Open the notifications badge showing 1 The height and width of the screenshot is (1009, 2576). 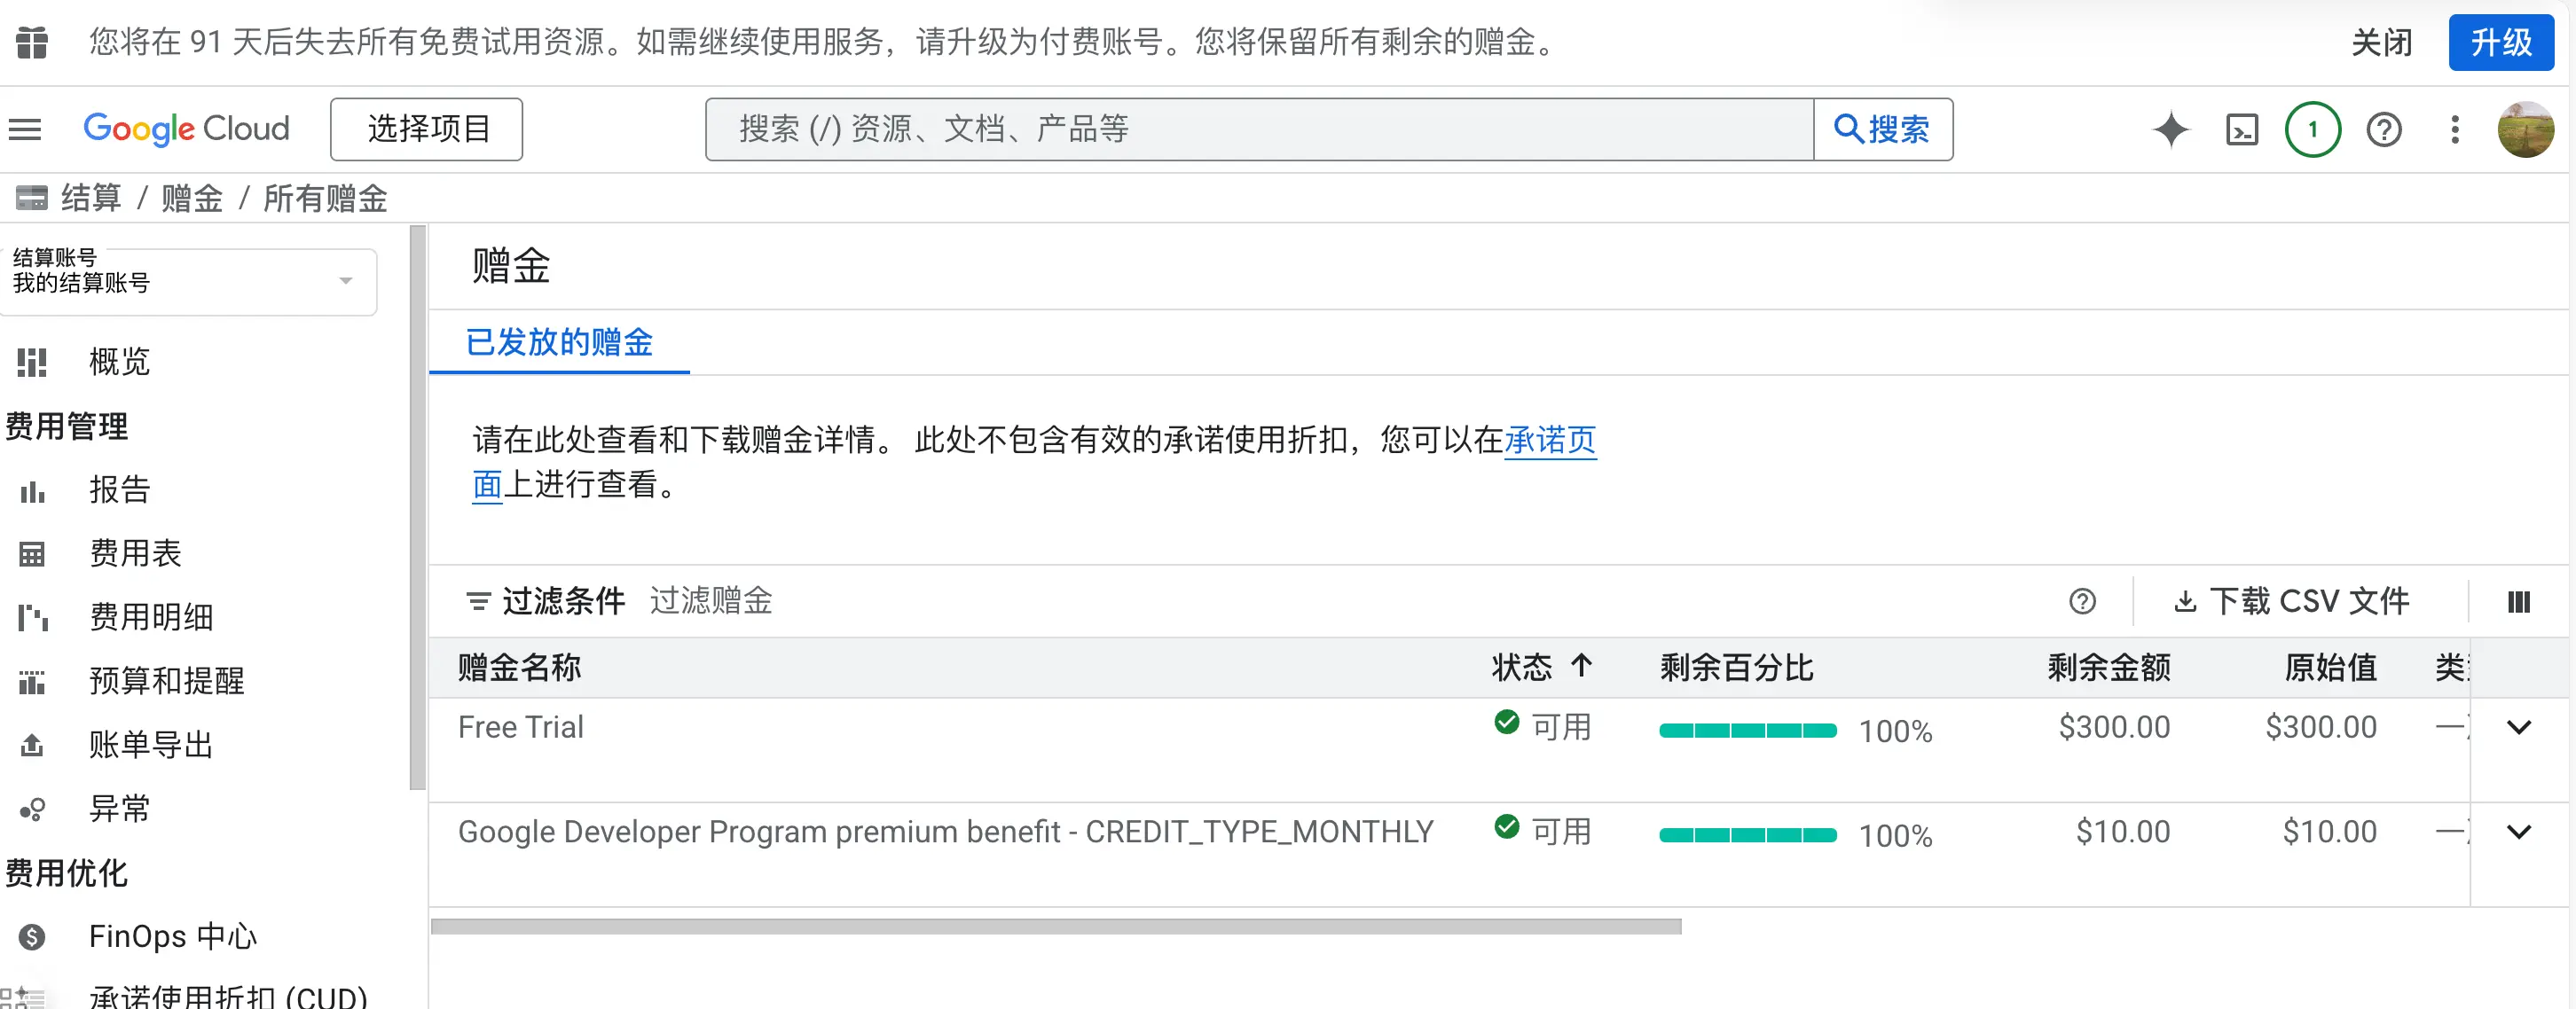tap(2312, 130)
